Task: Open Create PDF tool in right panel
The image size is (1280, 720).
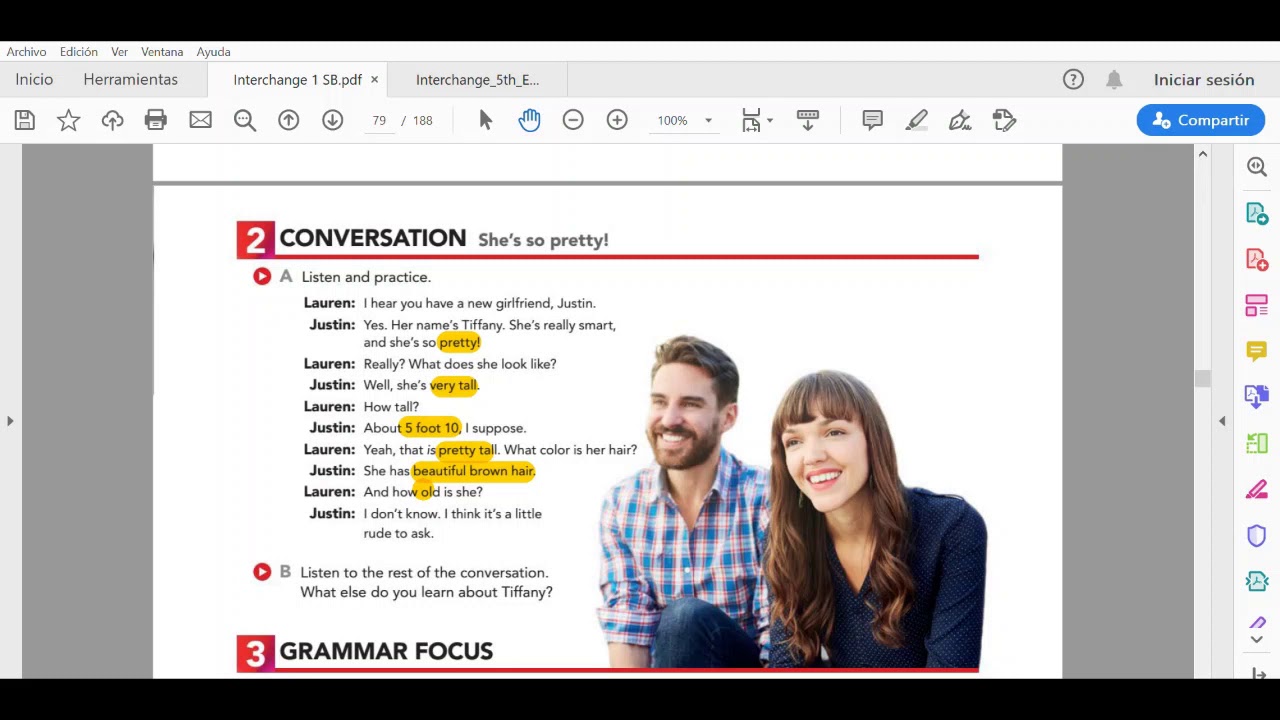Action: (x=1257, y=259)
